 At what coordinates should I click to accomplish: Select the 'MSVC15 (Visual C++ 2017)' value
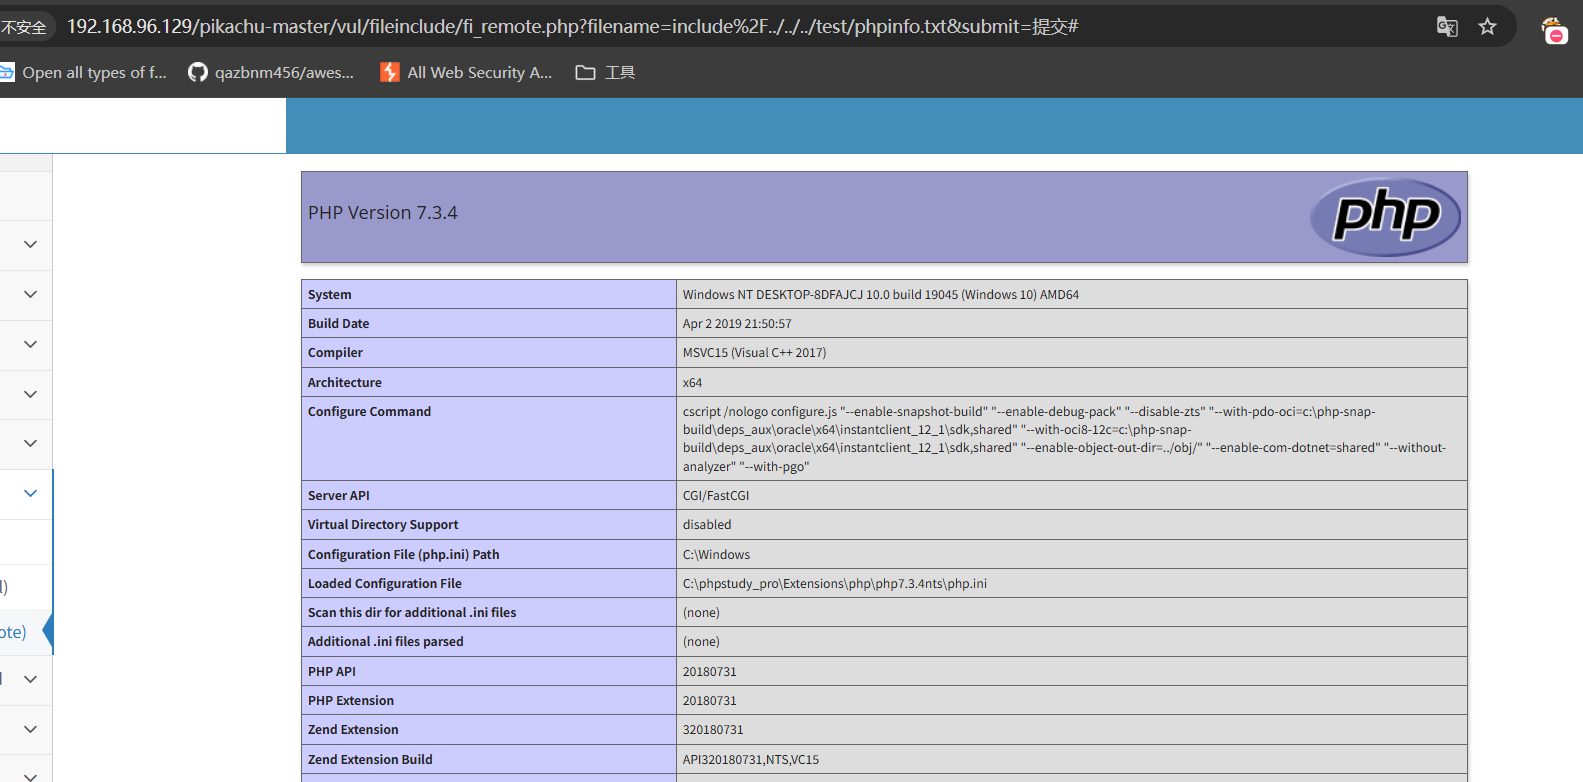pyautogui.click(x=754, y=353)
